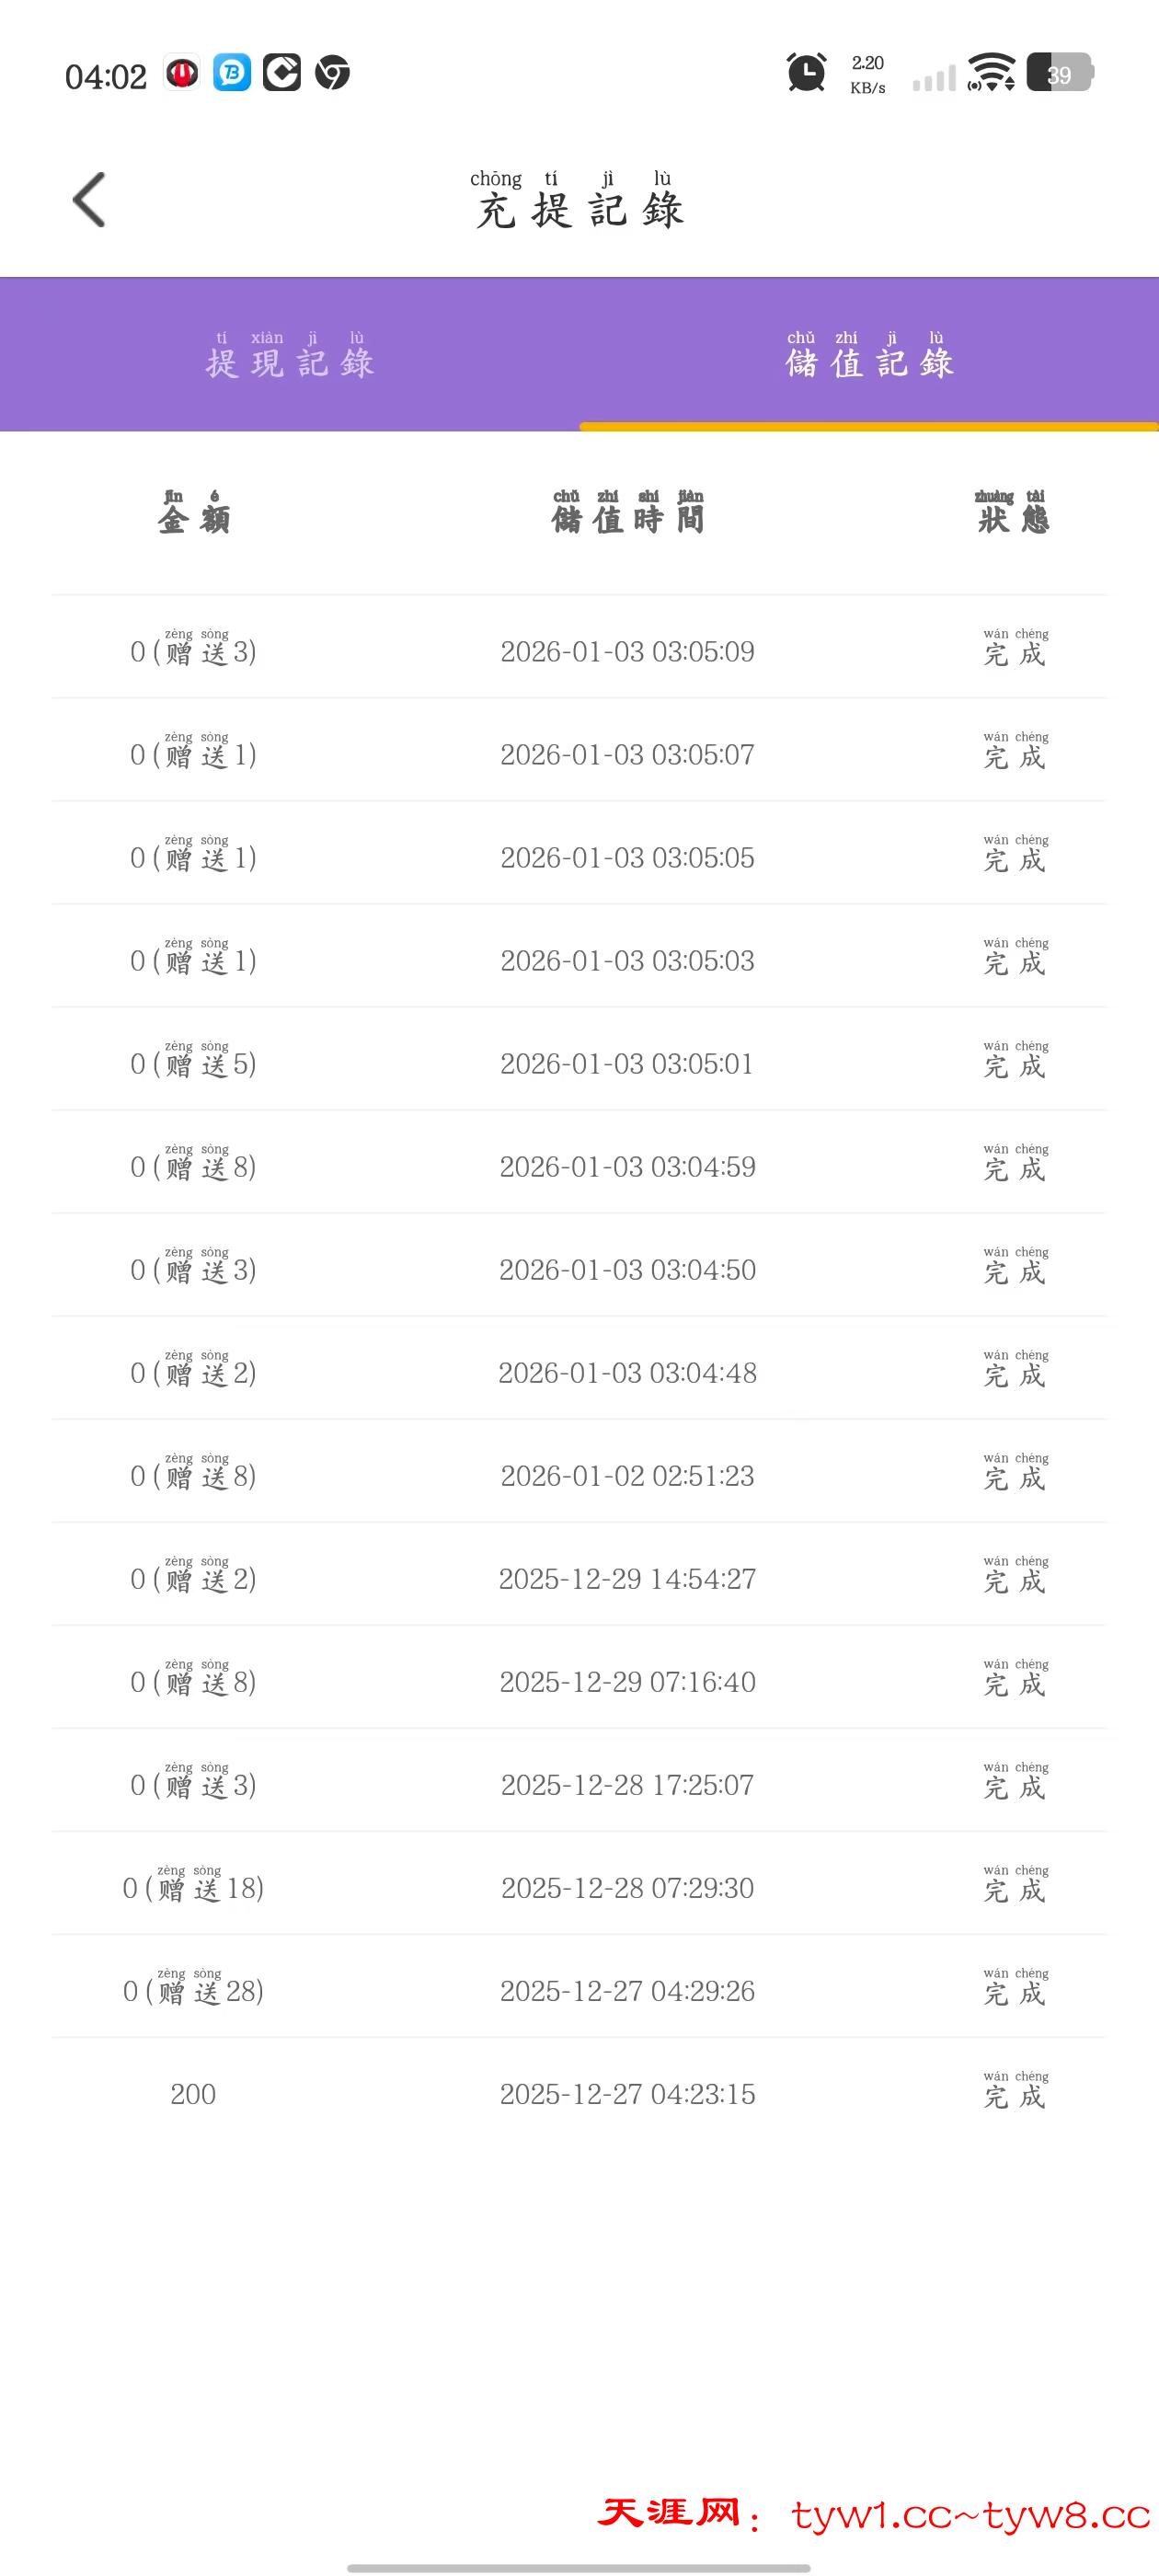1159x2576 pixels.
Task: Tap the battery indicator showing 39
Action: point(1060,73)
